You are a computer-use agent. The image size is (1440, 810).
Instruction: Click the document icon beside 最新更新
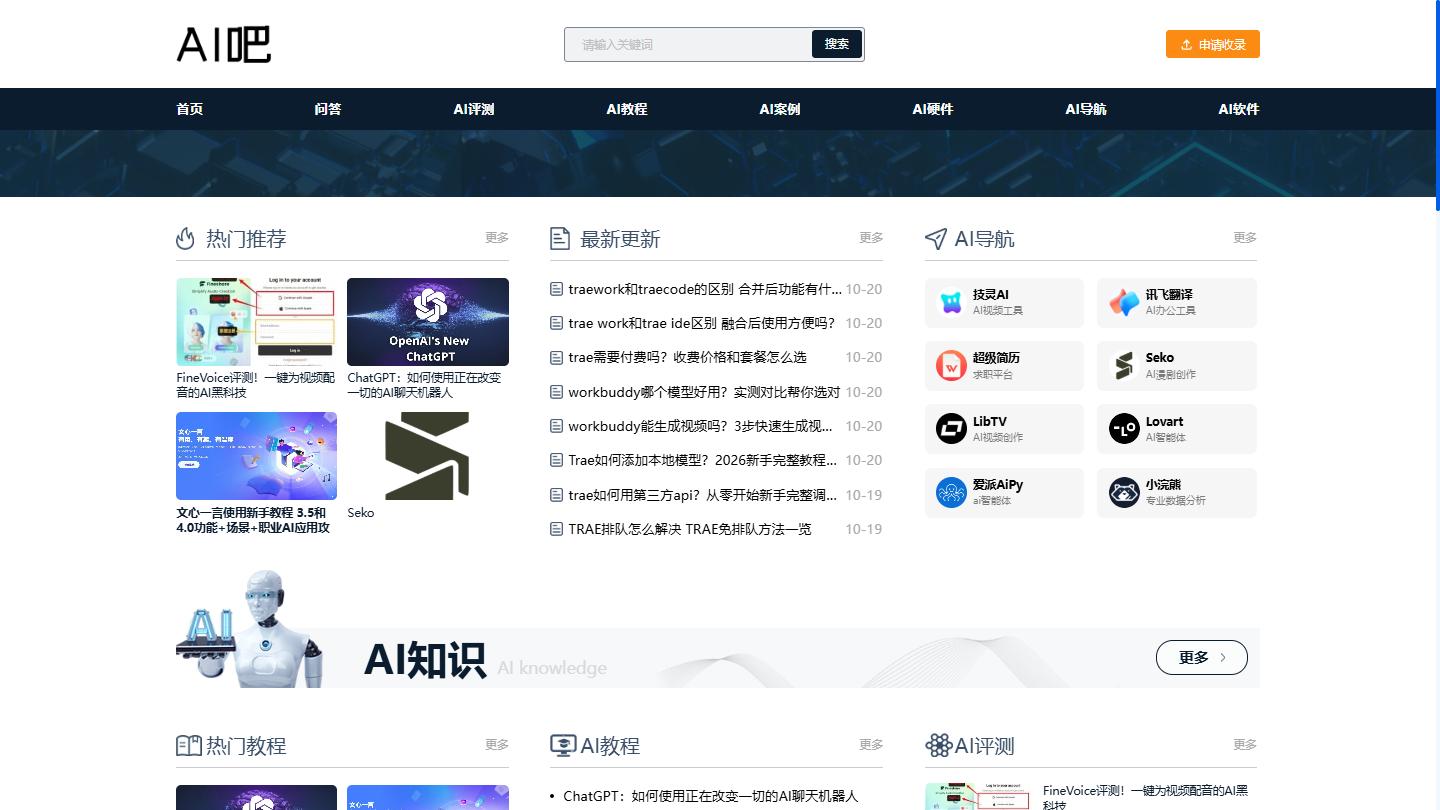tap(560, 239)
